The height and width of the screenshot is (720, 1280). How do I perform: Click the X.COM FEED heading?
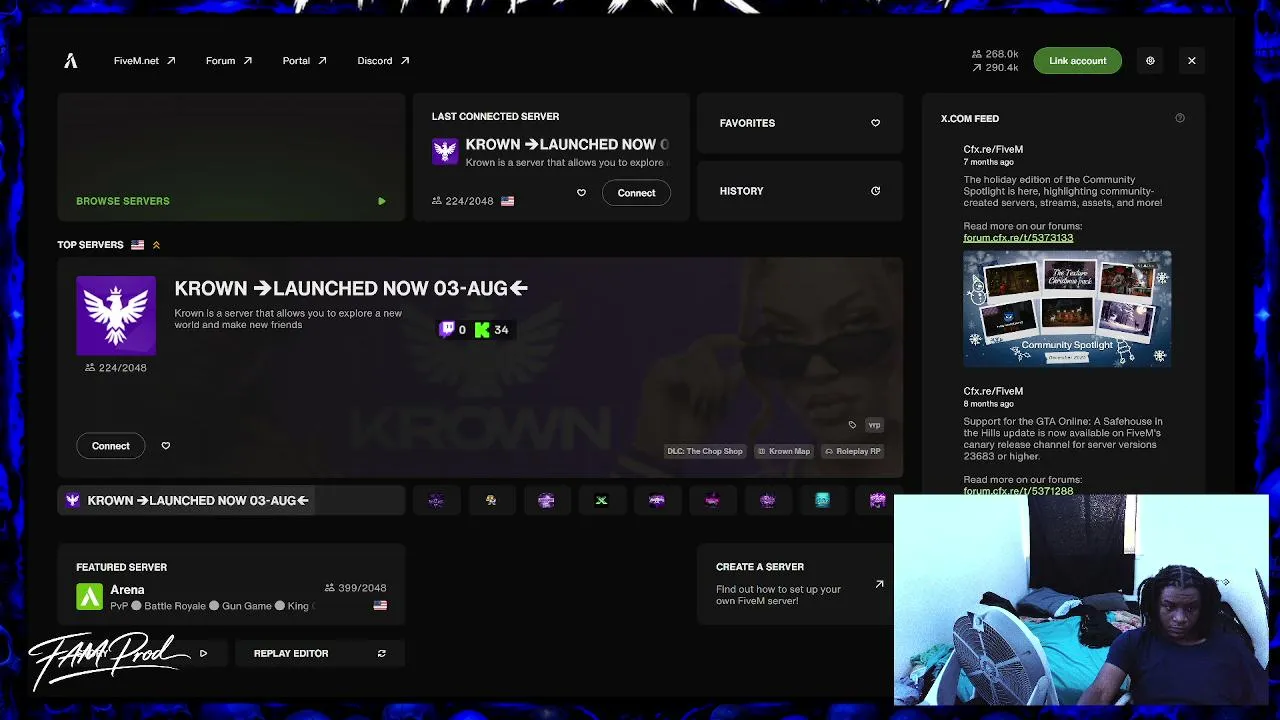coord(970,119)
